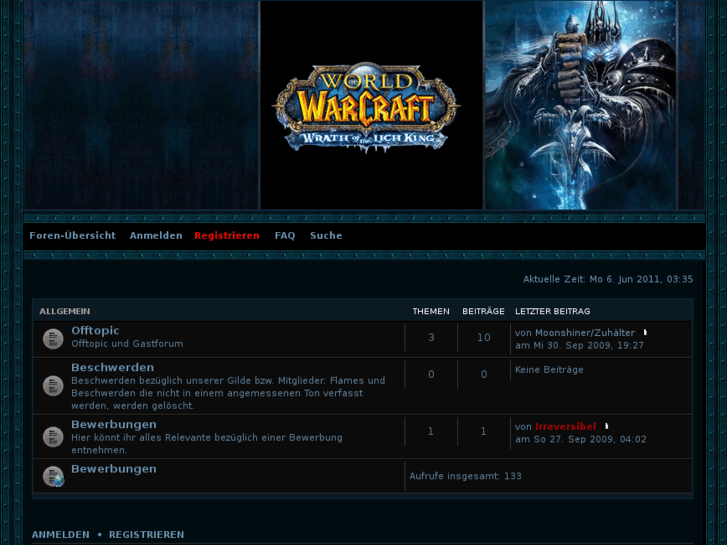
Task: Open Irreversibel's user profile
Action: point(566,426)
